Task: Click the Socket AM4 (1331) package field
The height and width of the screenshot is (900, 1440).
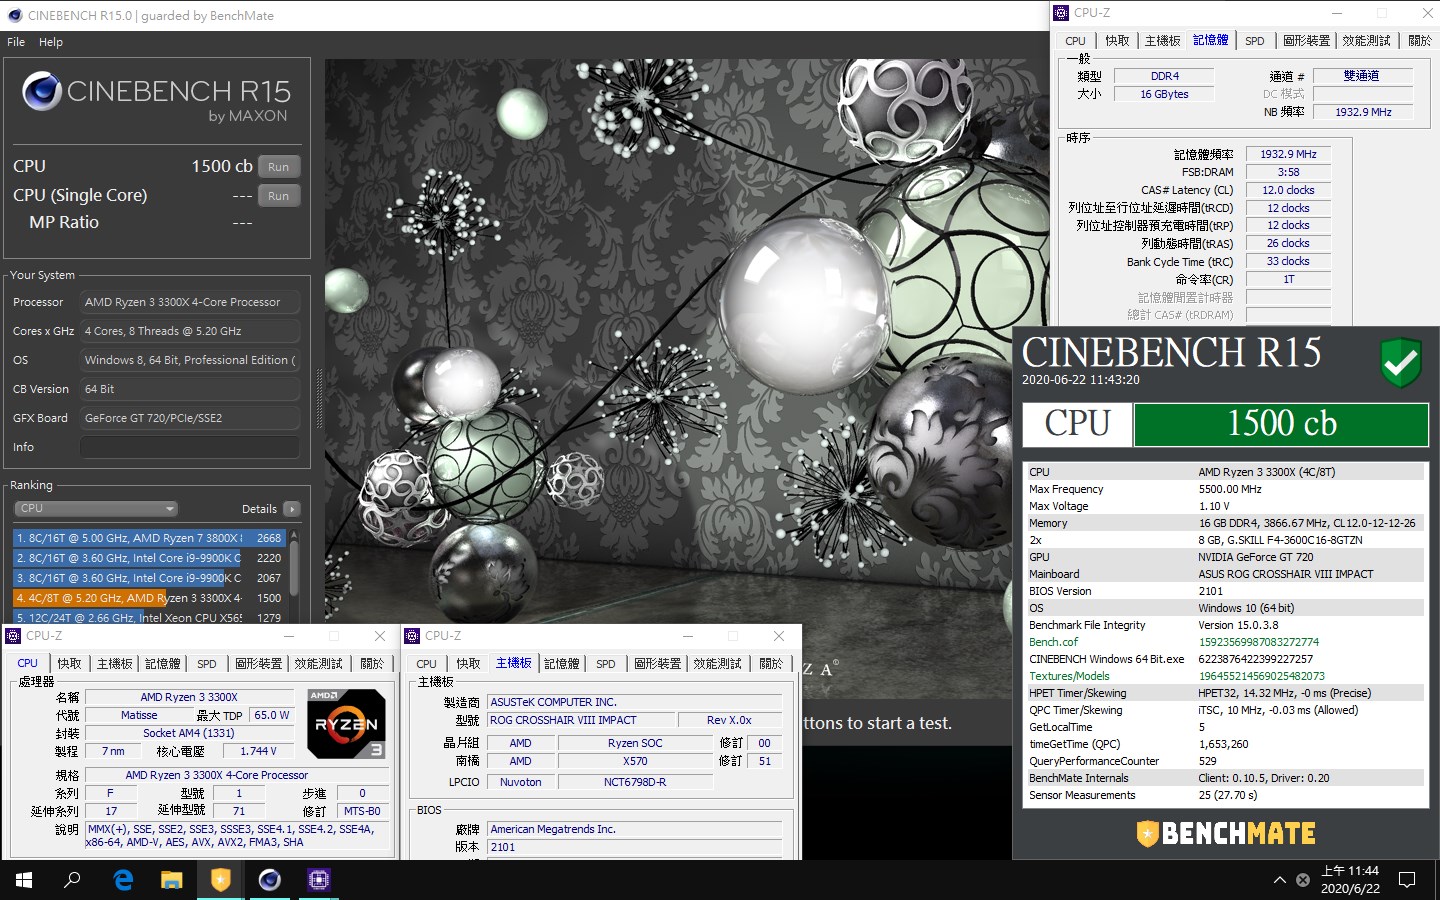Action: (189, 733)
